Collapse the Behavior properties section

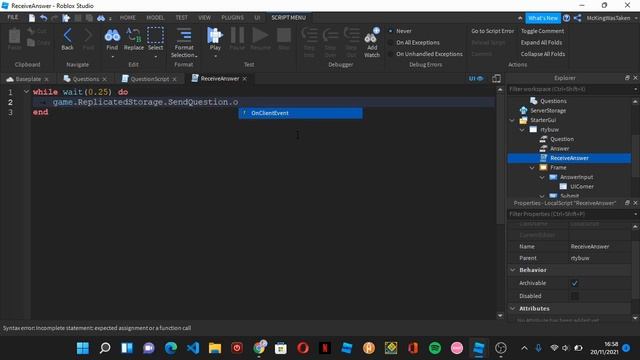tap(513, 270)
